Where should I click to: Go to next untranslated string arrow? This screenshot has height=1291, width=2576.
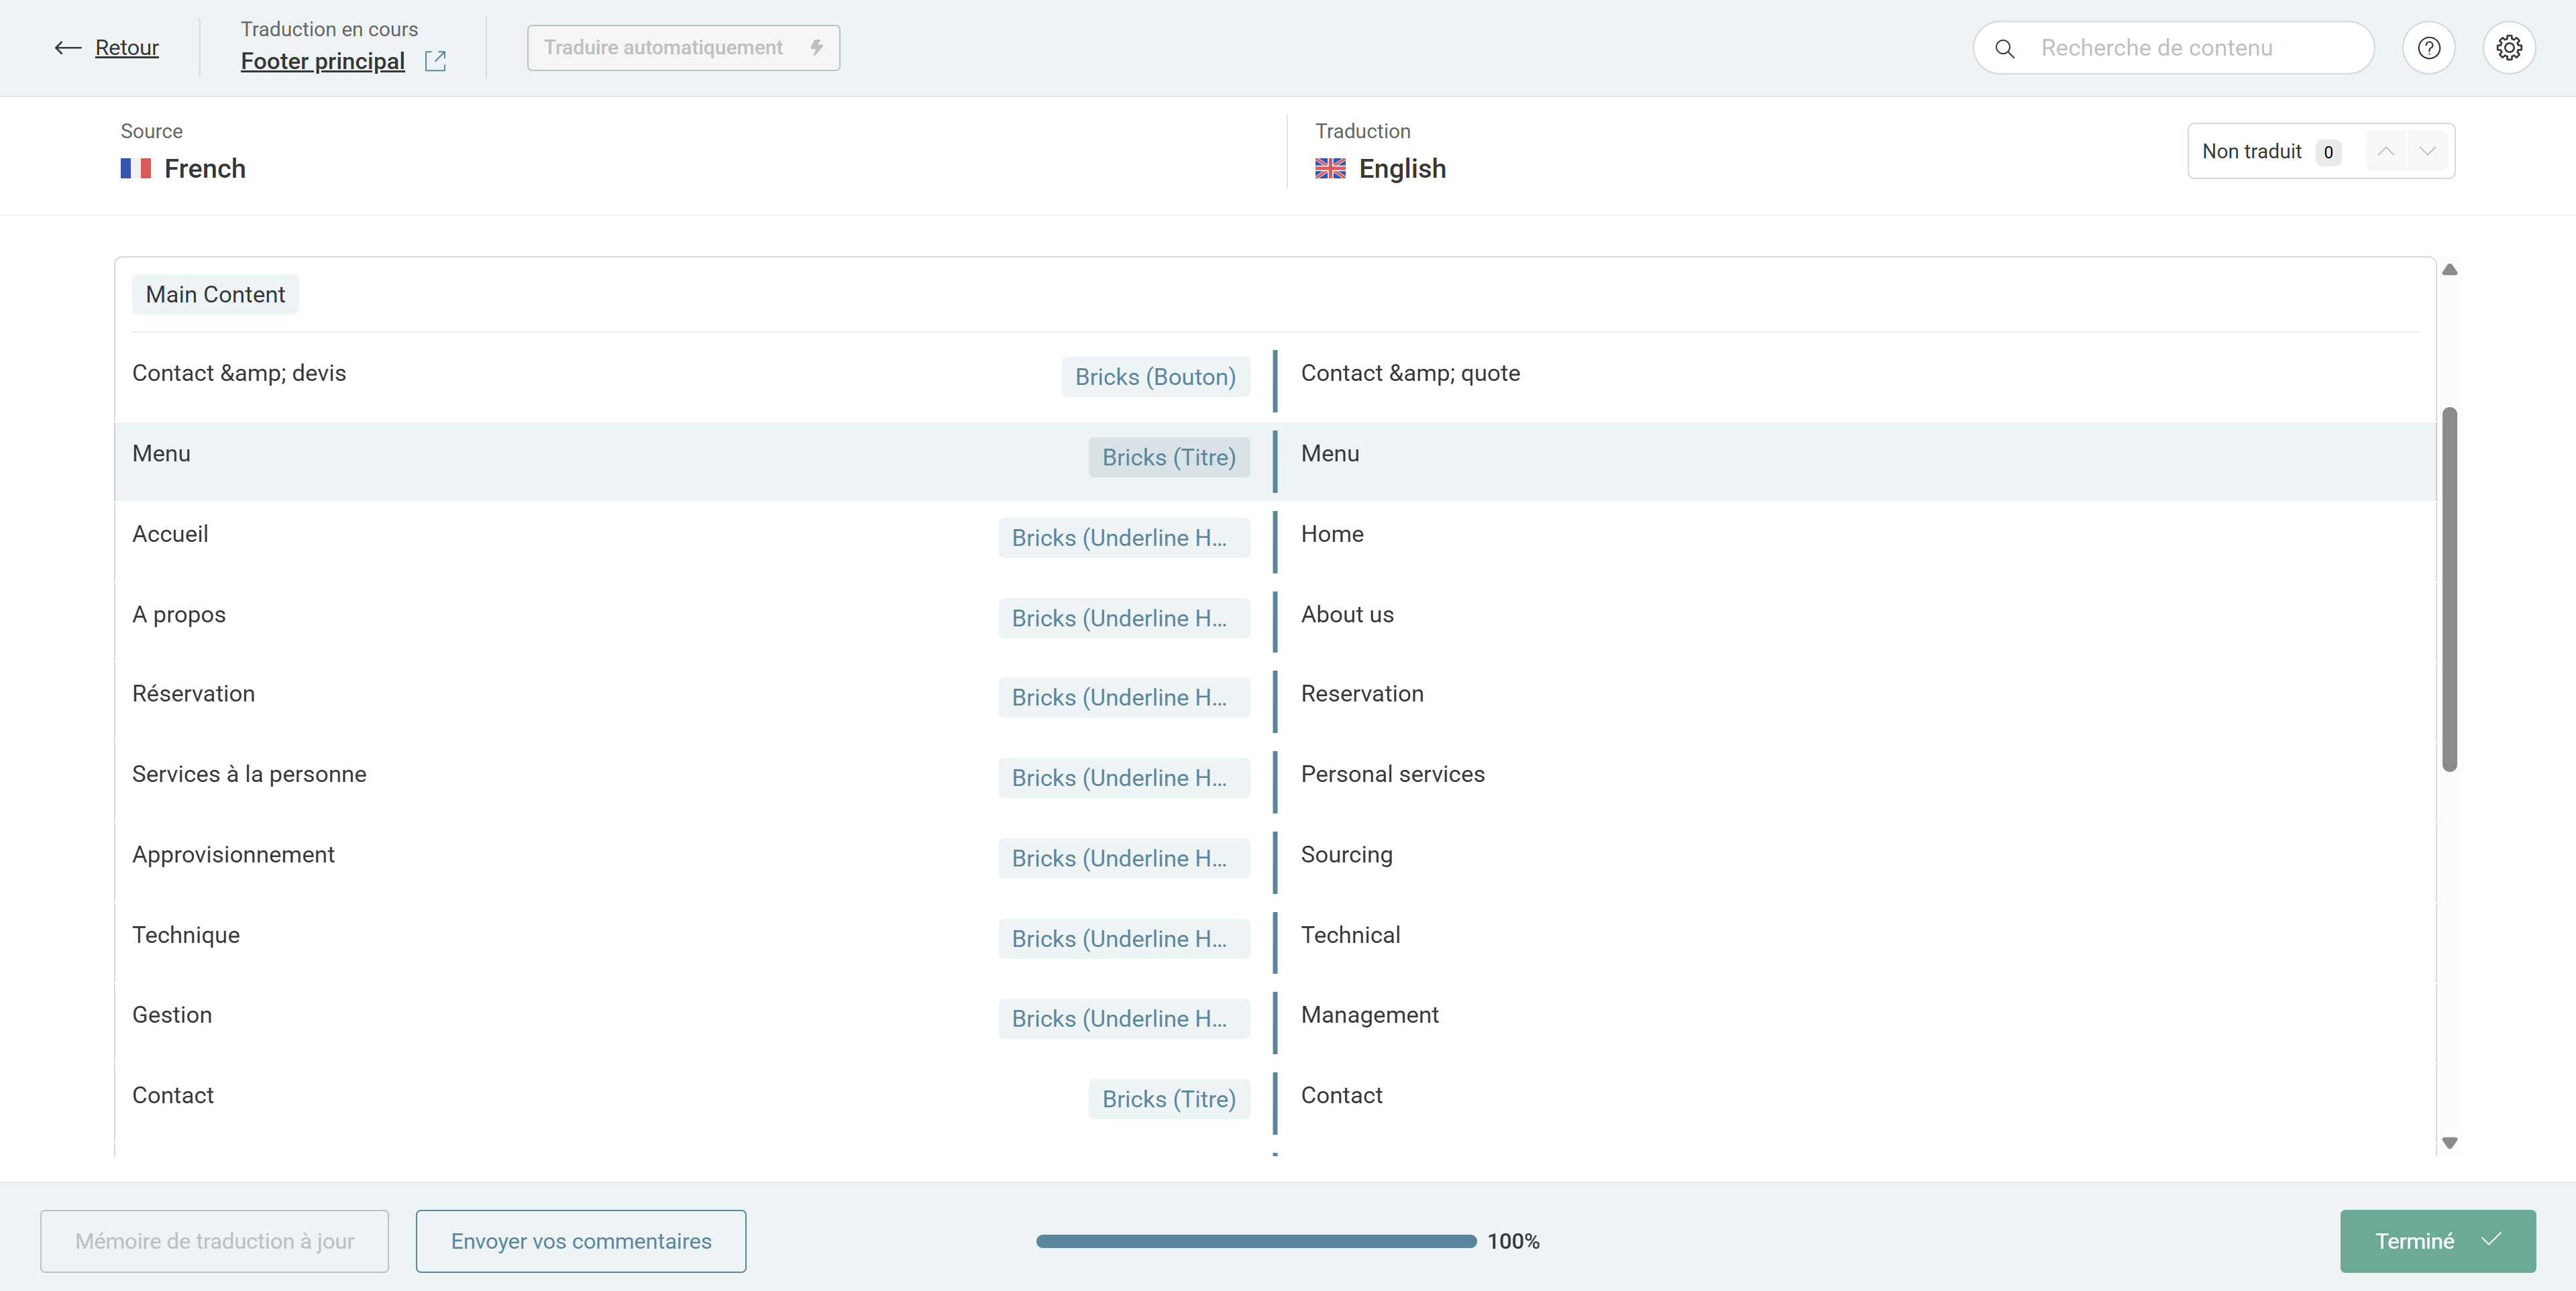click(2427, 151)
